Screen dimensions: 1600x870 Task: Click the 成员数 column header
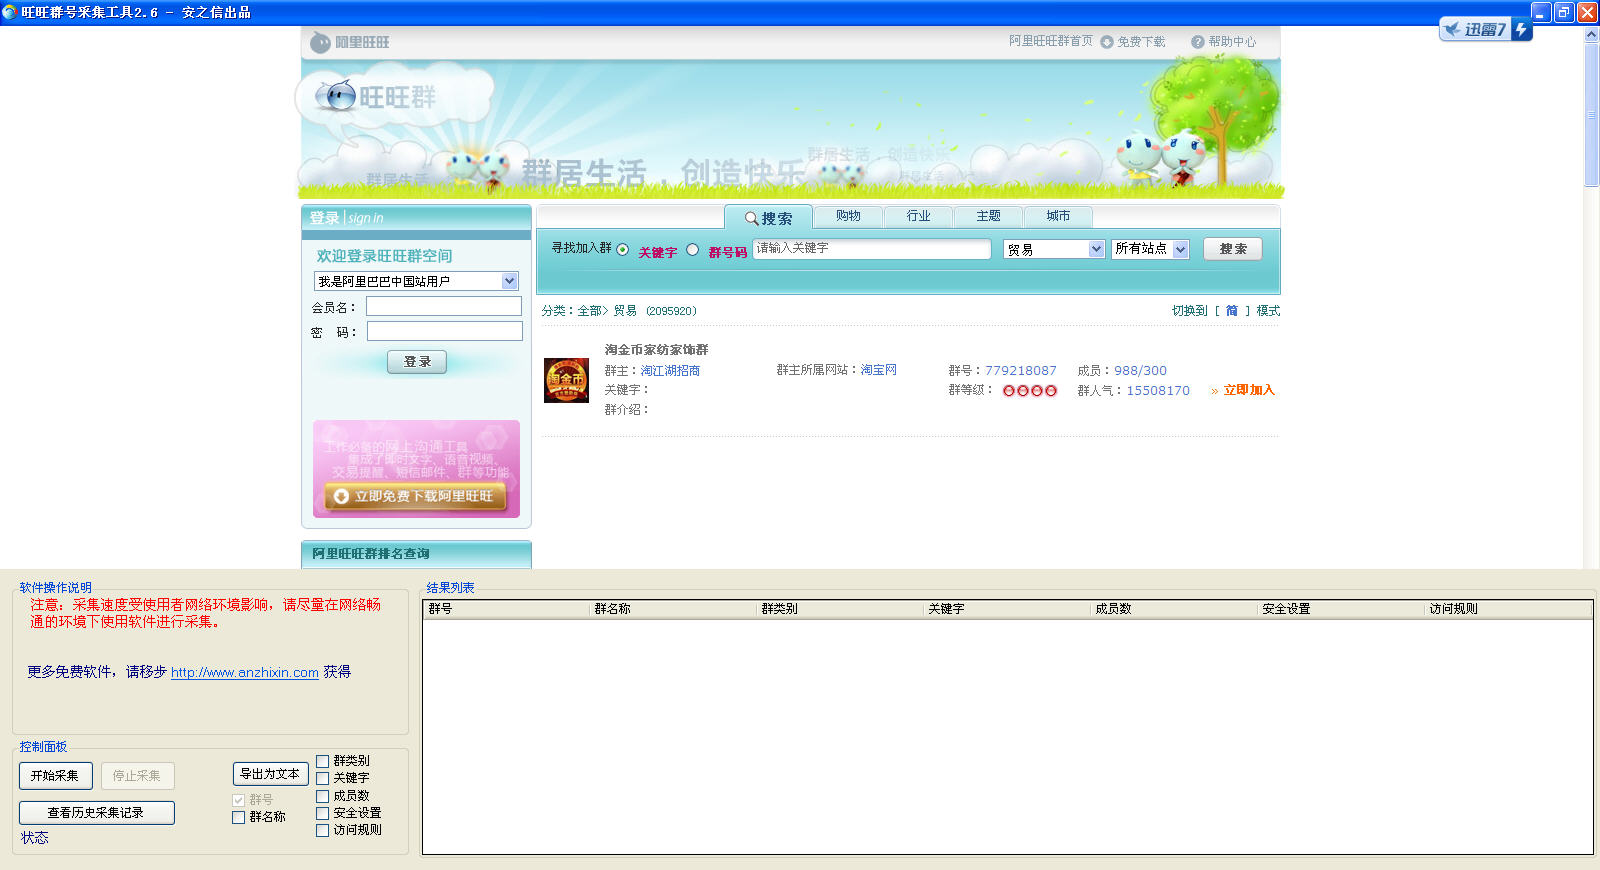[1174, 608]
